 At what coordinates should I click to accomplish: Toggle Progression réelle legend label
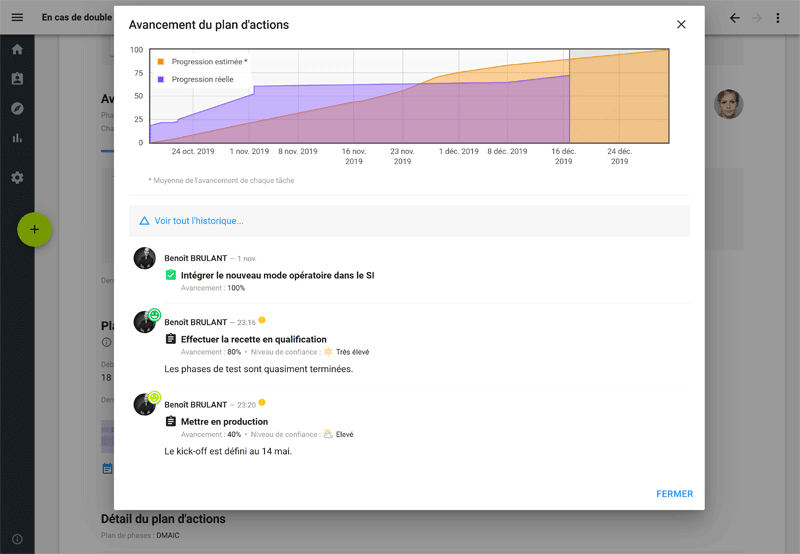point(203,80)
